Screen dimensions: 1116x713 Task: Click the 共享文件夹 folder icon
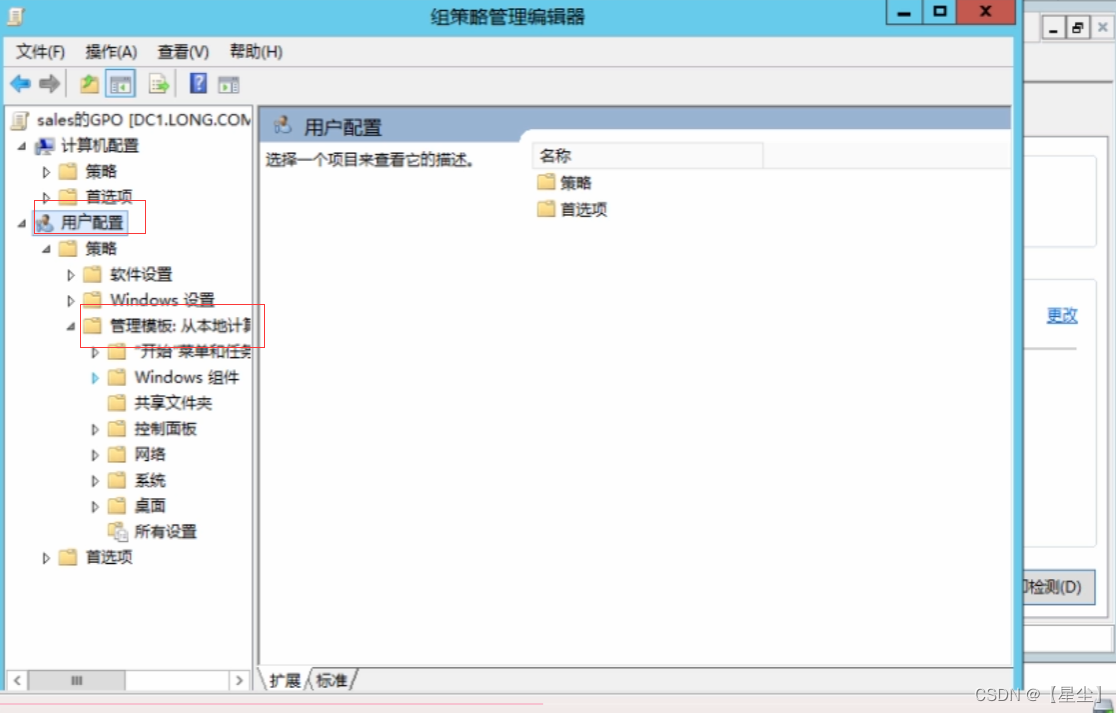pos(117,403)
